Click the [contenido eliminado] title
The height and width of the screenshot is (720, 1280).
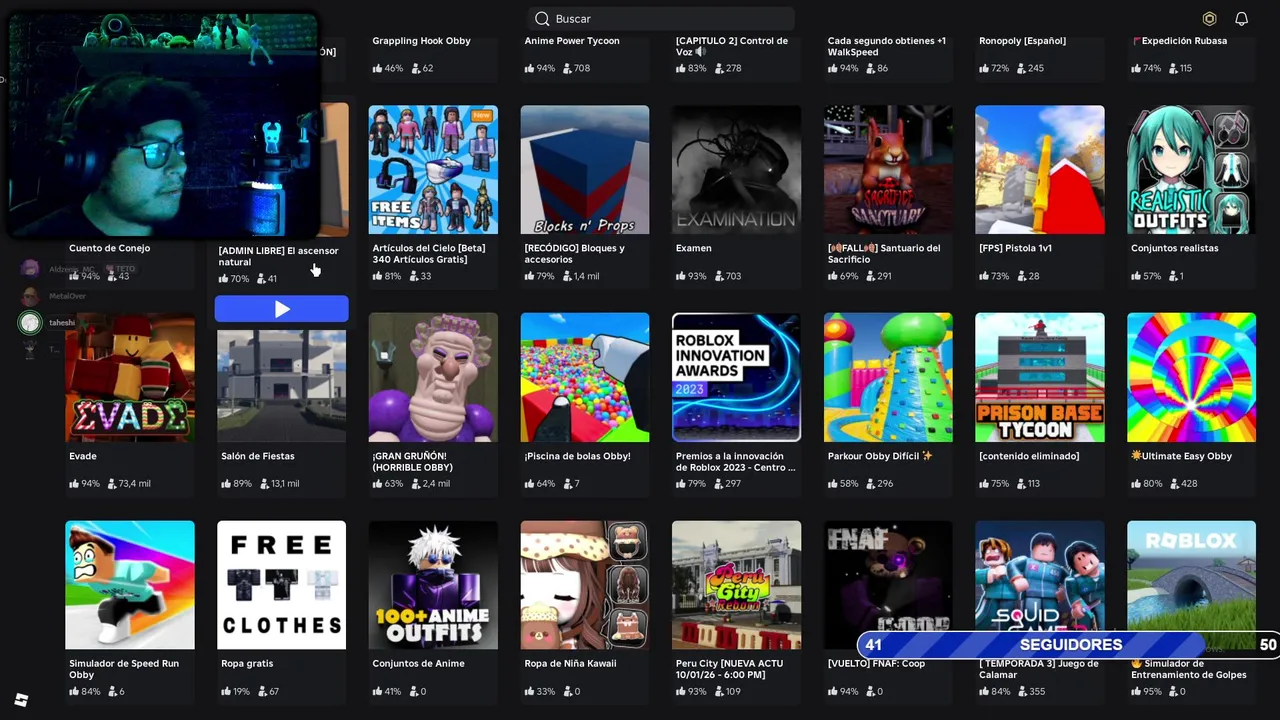[1029, 456]
